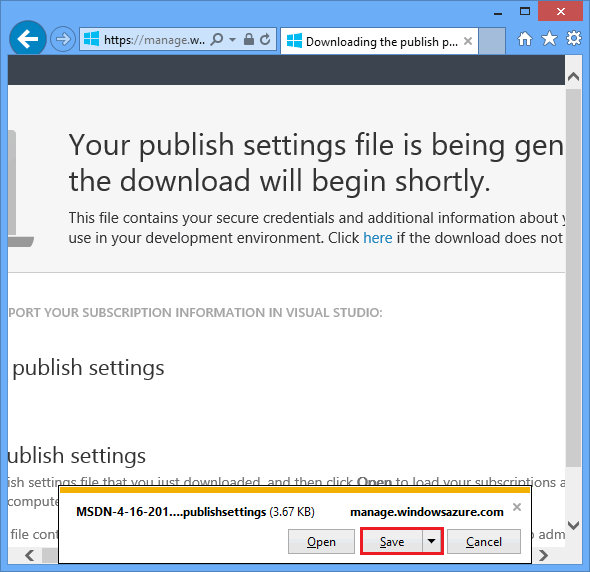
Task: Go back with the browser back arrow
Action: (x=28, y=38)
